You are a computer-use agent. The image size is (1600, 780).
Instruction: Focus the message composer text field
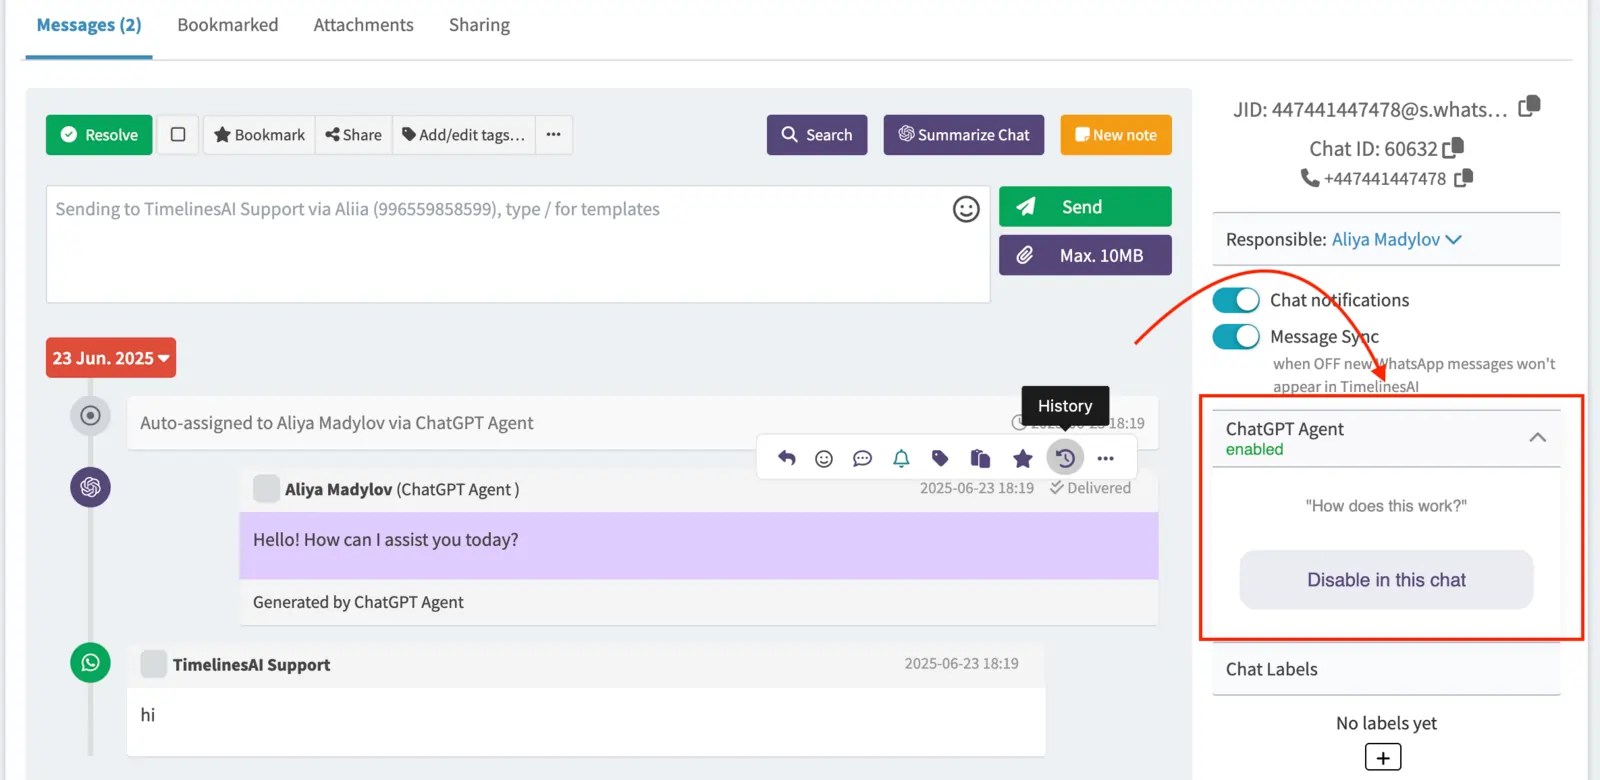[x=518, y=244]
